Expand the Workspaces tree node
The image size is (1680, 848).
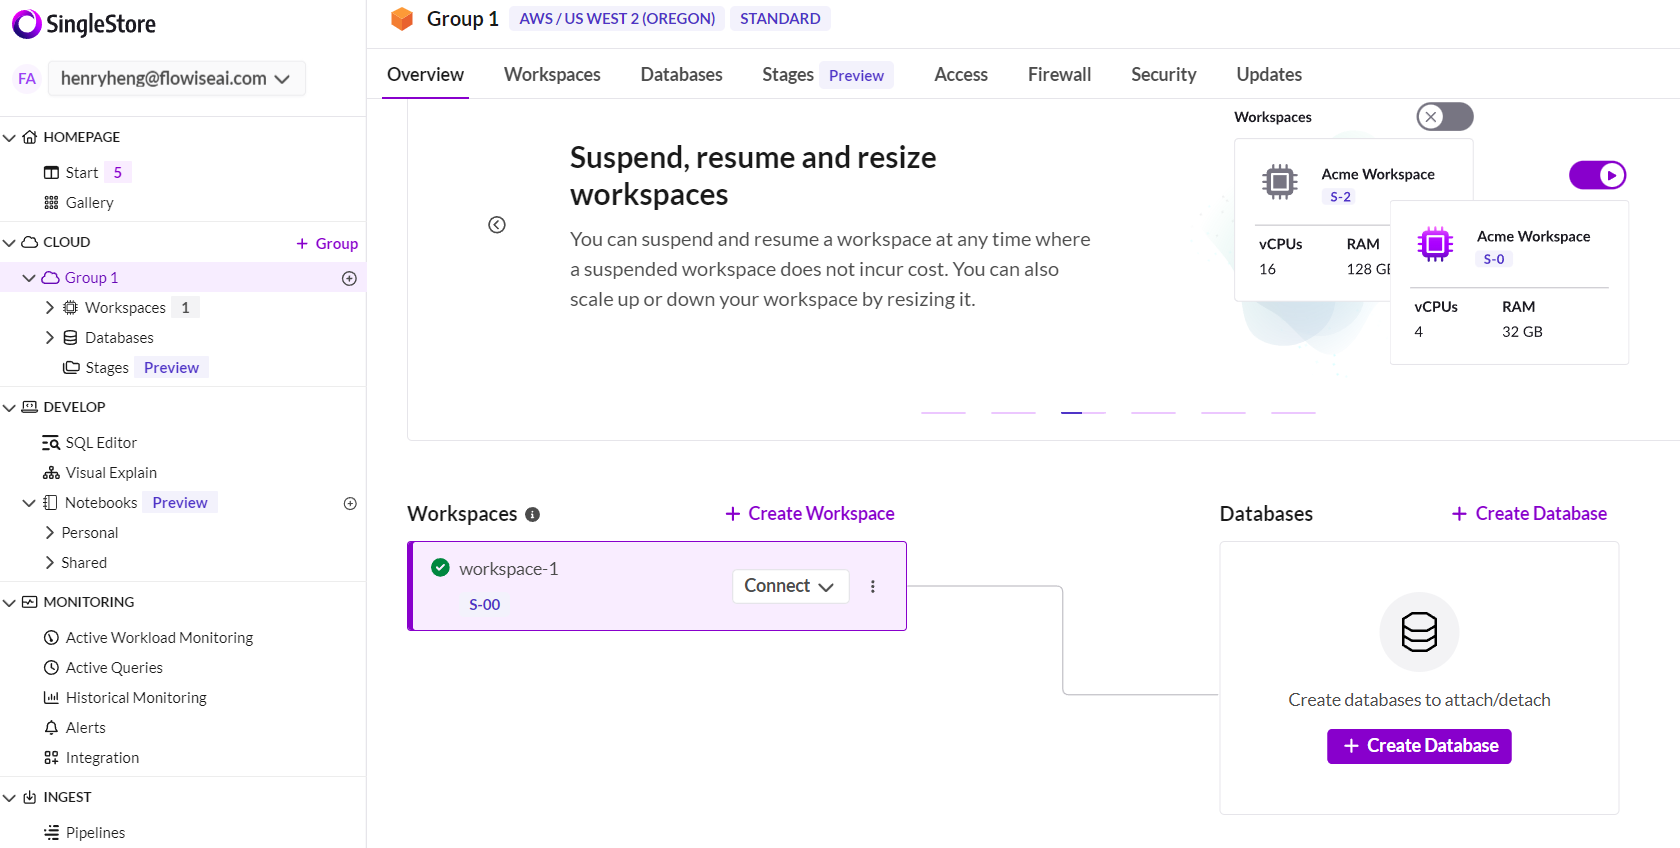49,308
